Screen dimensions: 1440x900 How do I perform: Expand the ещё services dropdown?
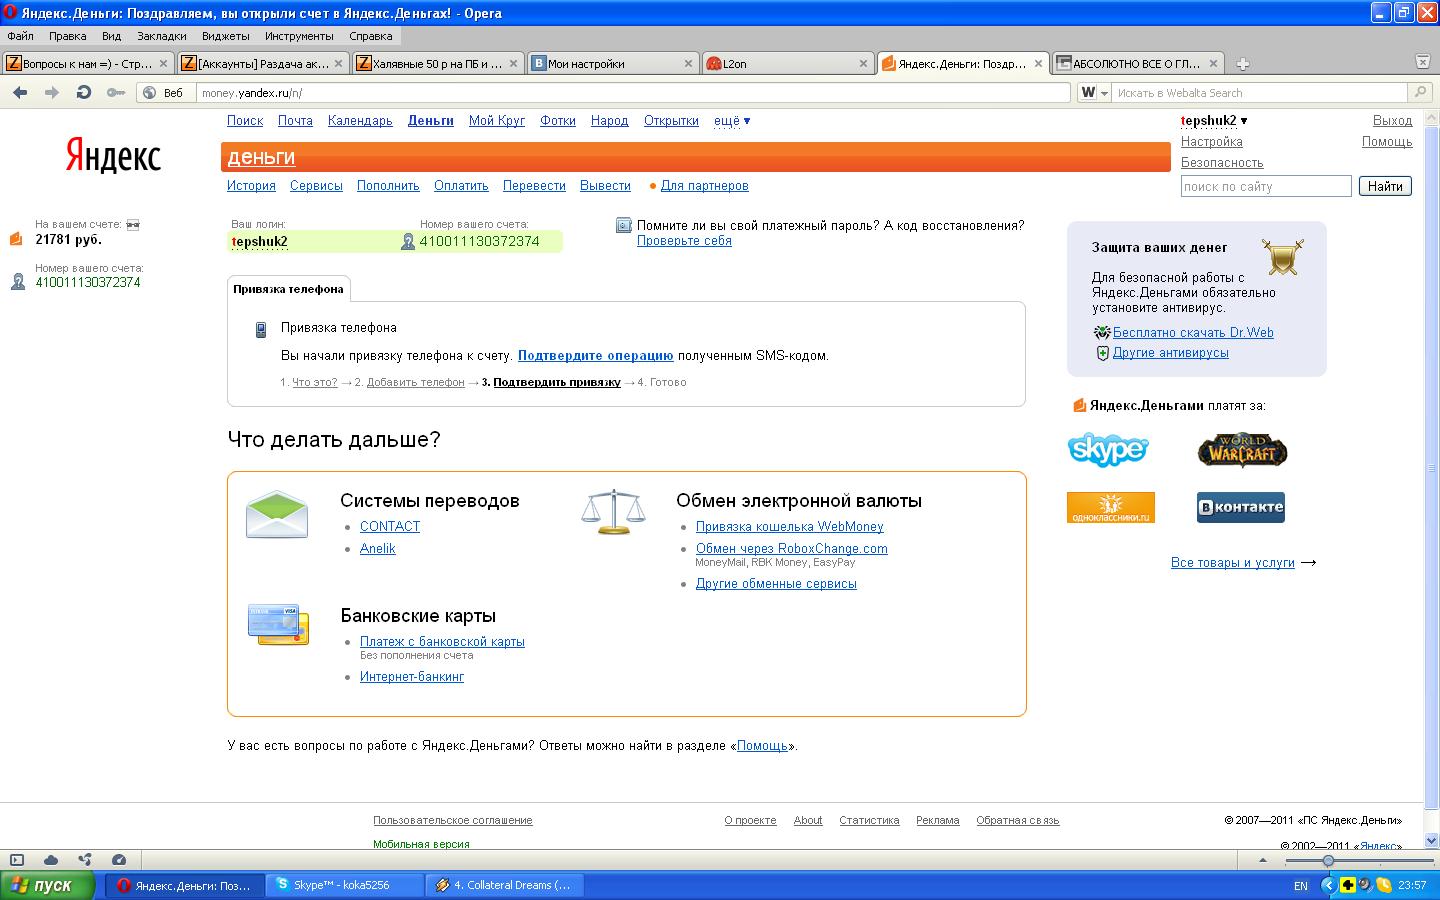[732, 121]
